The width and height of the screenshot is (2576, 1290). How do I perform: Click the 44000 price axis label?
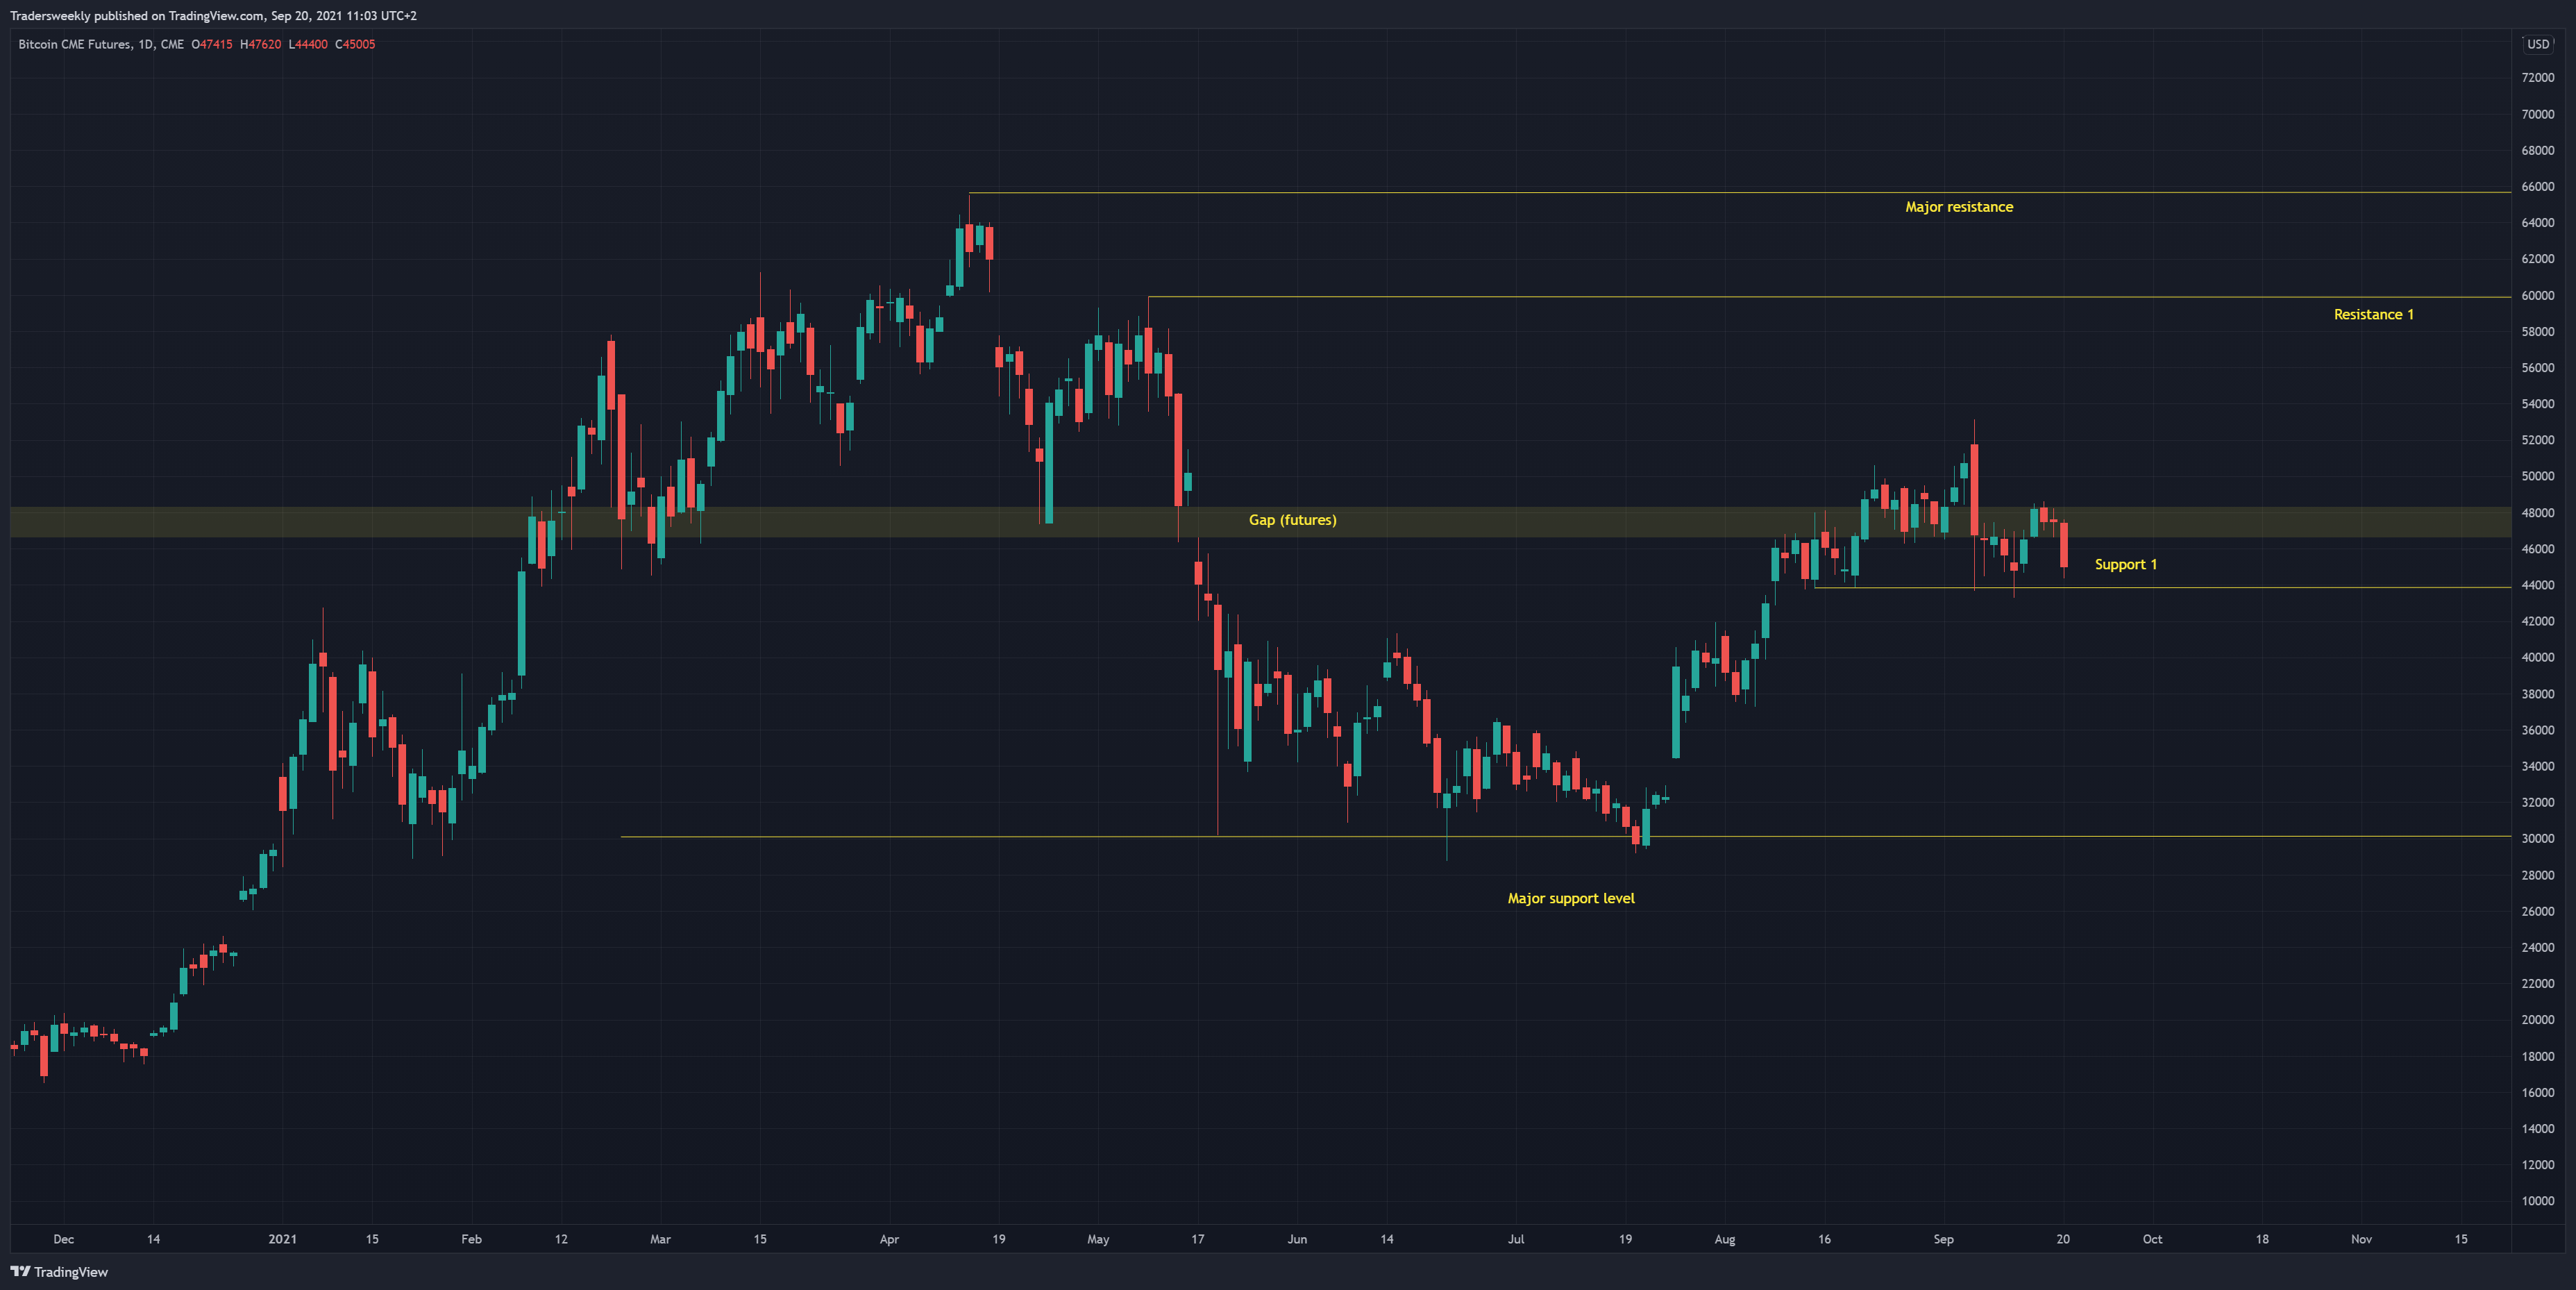pos(2537,586)
